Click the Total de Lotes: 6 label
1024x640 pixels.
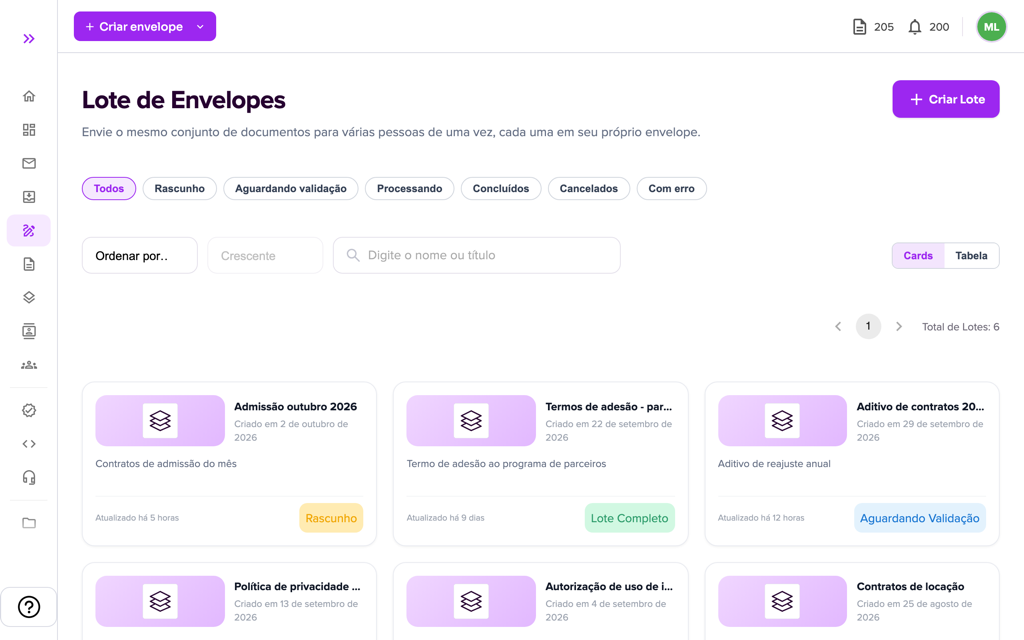tap(960, 327)
